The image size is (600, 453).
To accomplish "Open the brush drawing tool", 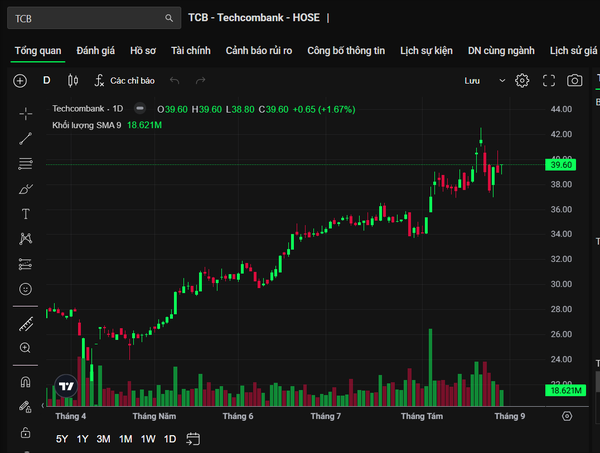I will pyautogui.click(x=26, y=189).
